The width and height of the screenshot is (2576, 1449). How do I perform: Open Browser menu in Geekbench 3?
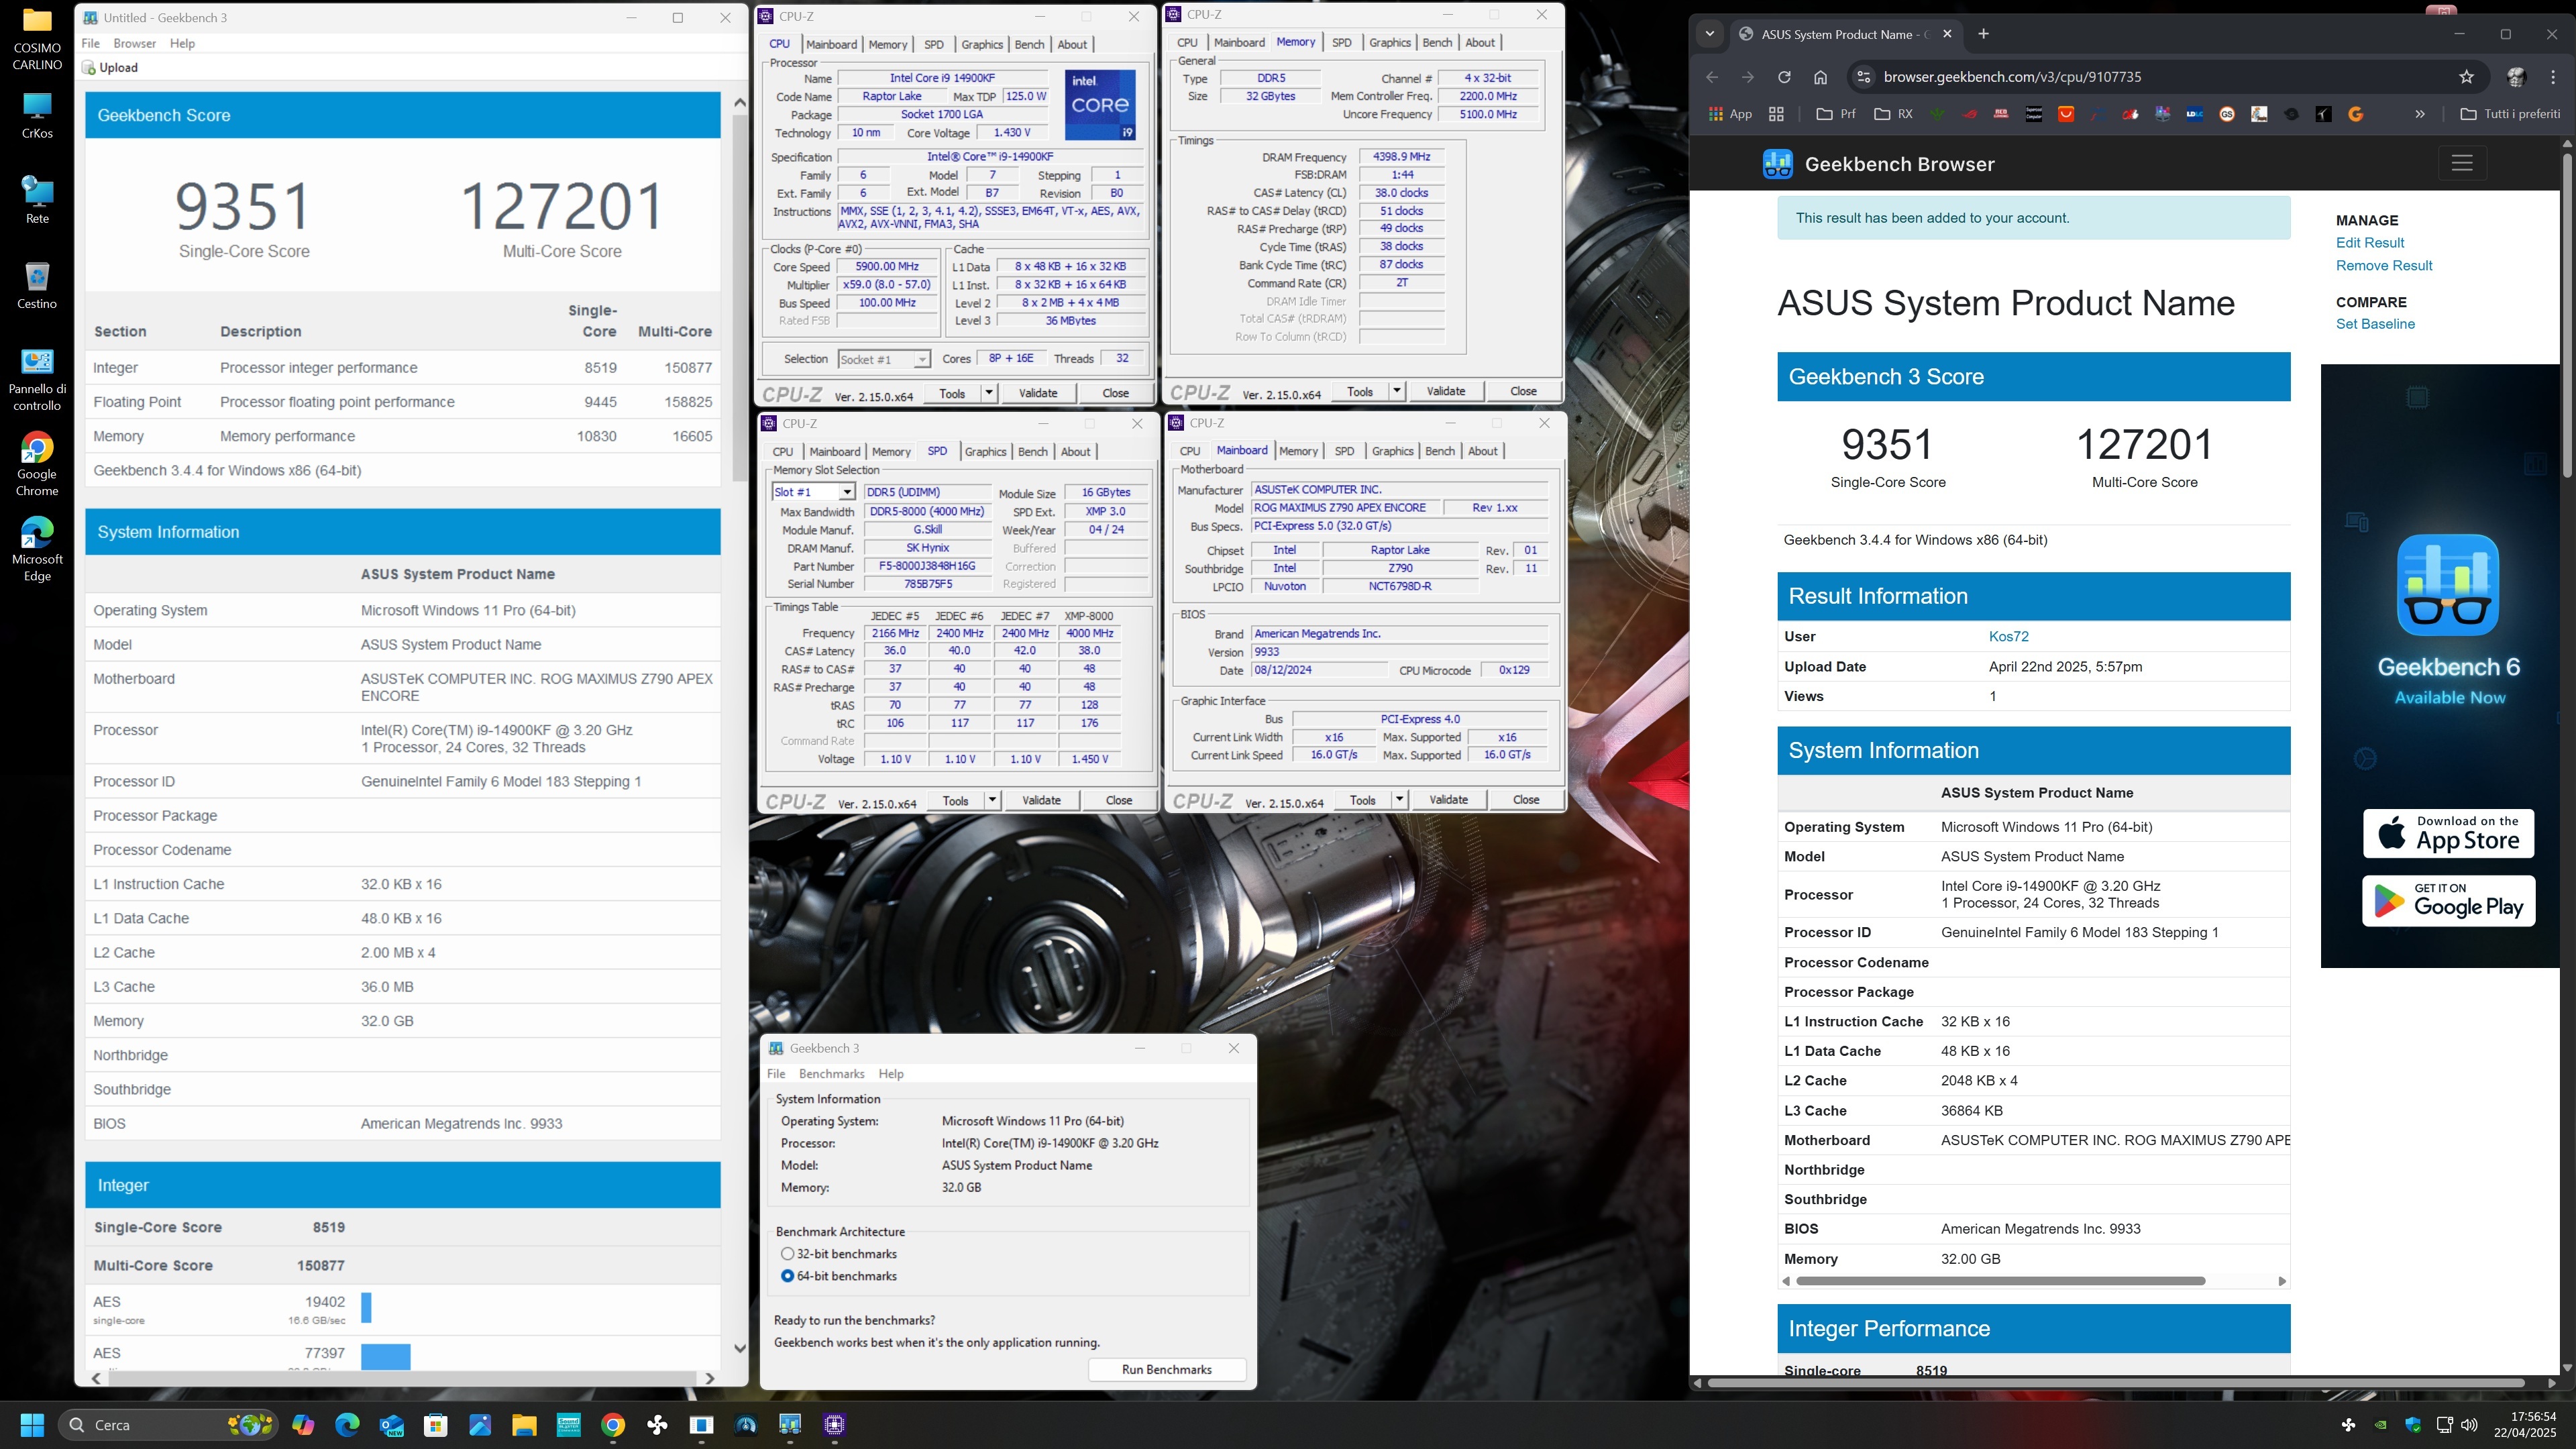pyautogui.click(x=134, y=43)
